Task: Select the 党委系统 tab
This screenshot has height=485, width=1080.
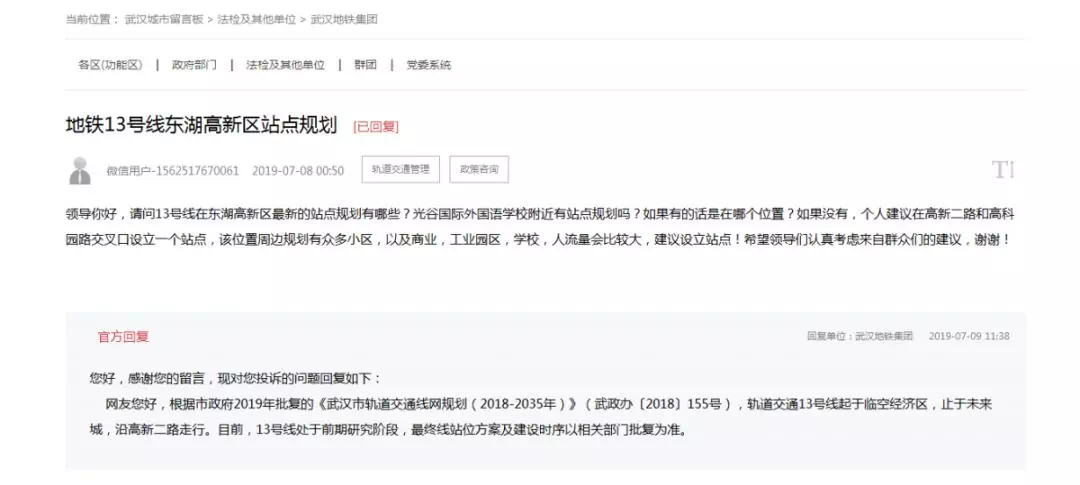Action: point(428,65)
